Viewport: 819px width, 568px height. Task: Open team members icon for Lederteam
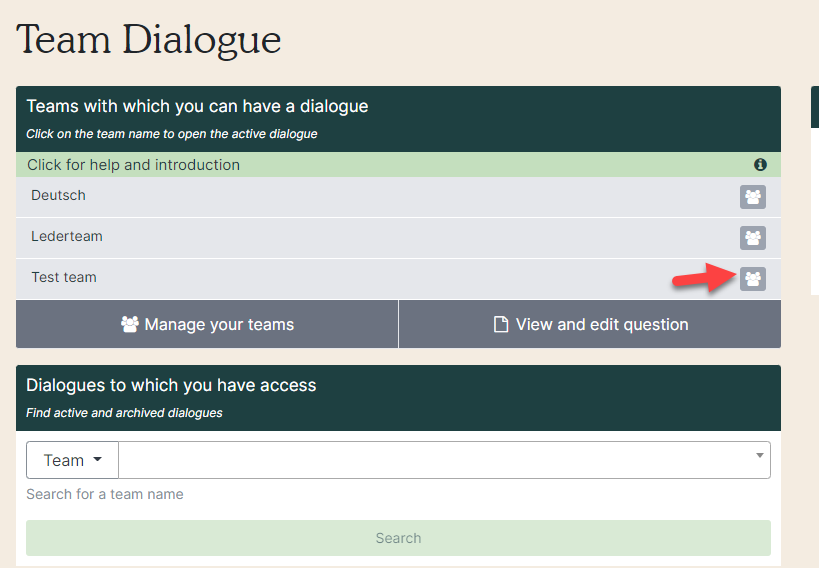click(x=753, y=238)
